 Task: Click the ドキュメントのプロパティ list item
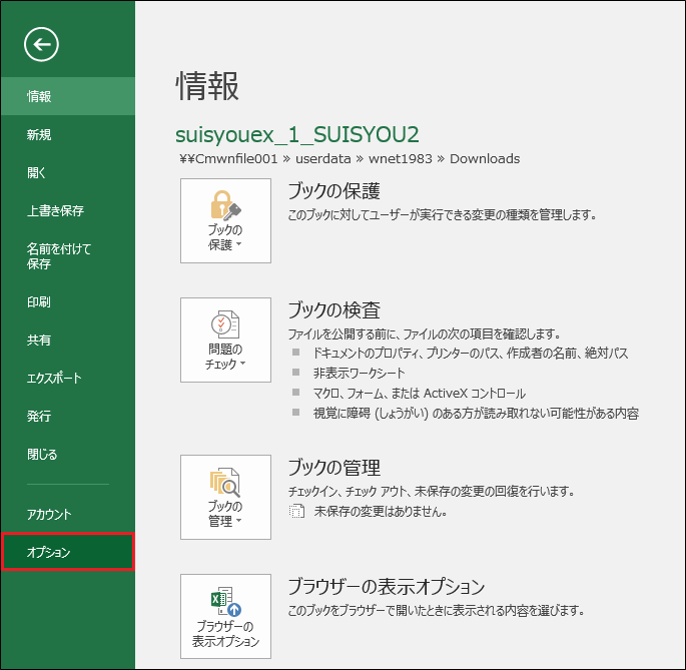coord(470,353)
